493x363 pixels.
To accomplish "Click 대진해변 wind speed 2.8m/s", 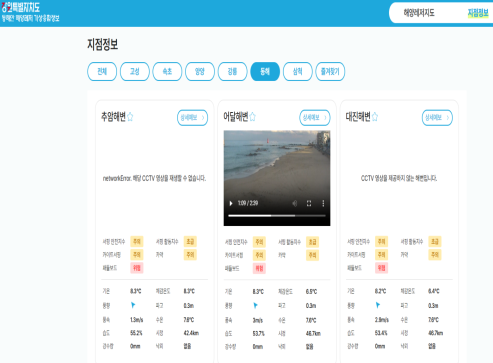I will point(382,320).
